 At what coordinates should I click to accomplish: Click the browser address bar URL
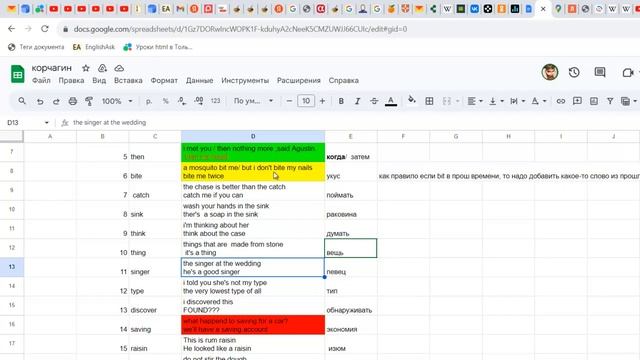coord(240,29)
